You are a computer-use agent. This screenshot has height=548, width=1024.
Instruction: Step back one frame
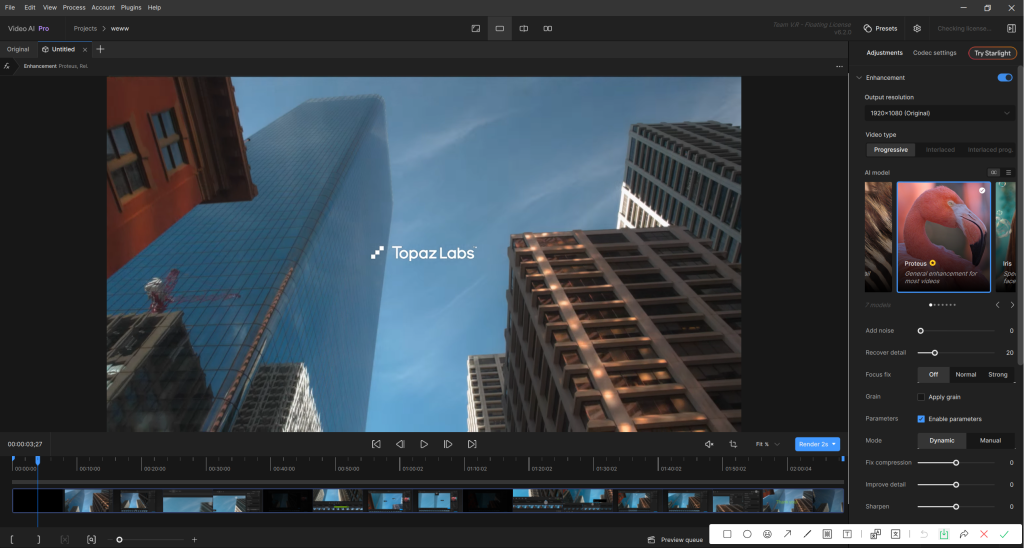(x=400, y=444)
